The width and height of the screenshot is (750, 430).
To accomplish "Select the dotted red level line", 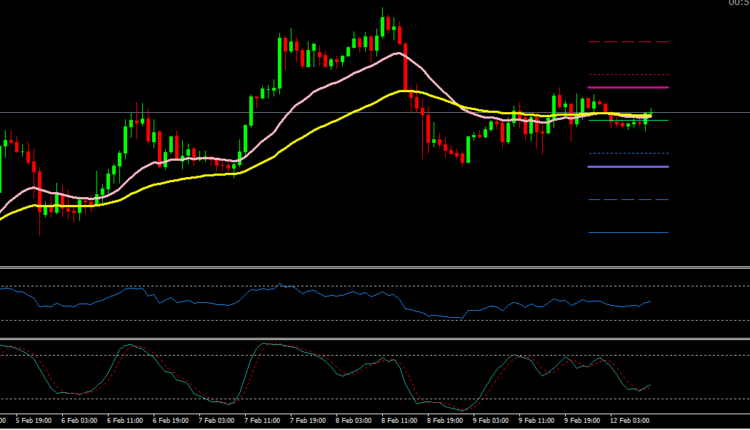I will (628, 75).
